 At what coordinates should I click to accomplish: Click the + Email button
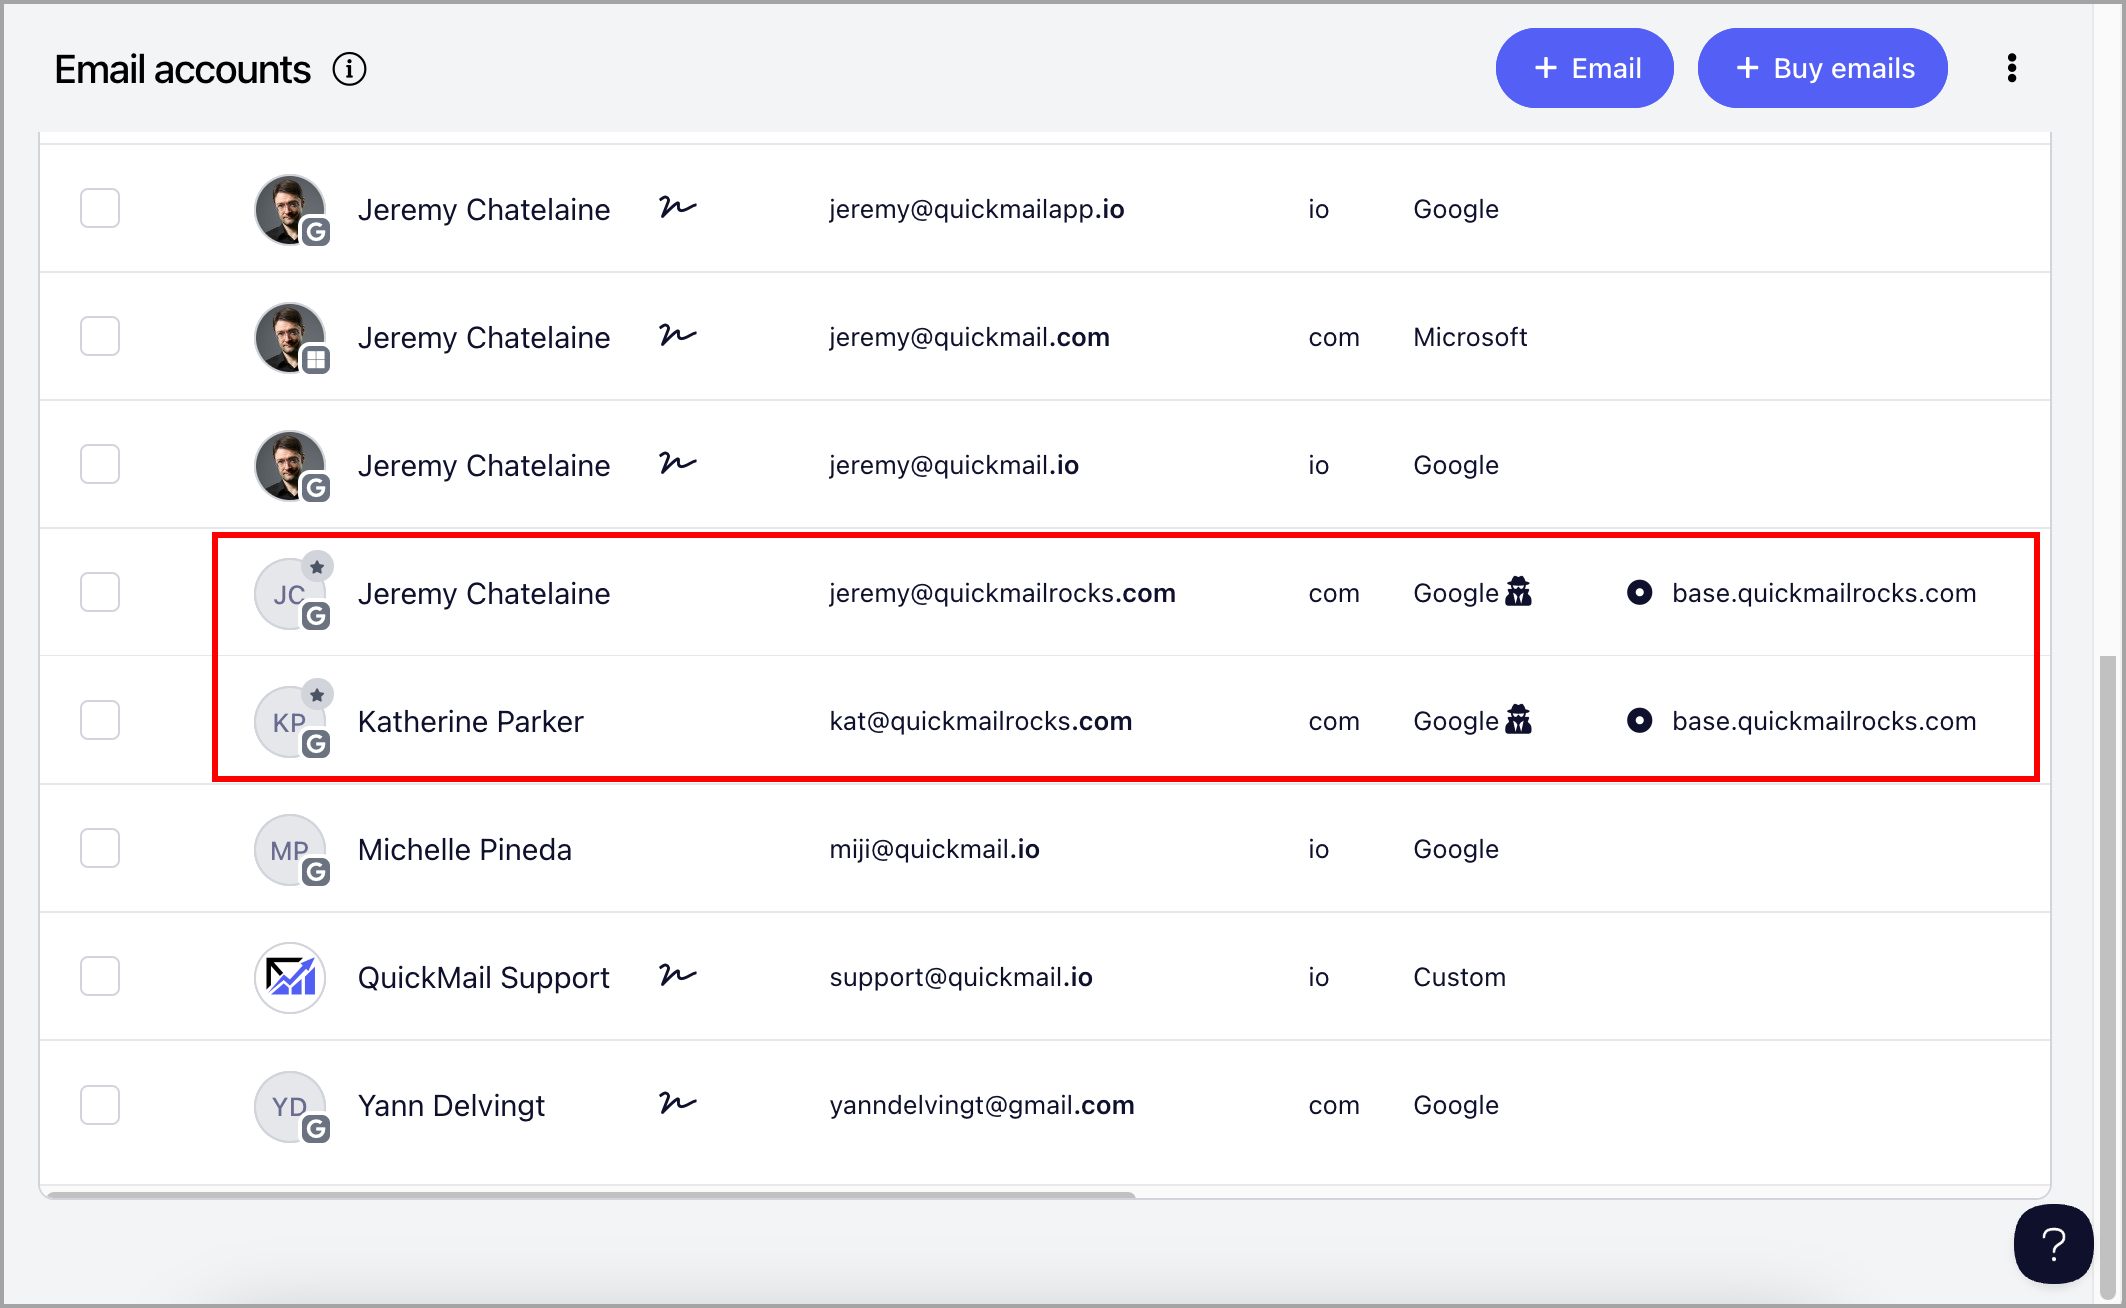click(x=1584, y=68)
